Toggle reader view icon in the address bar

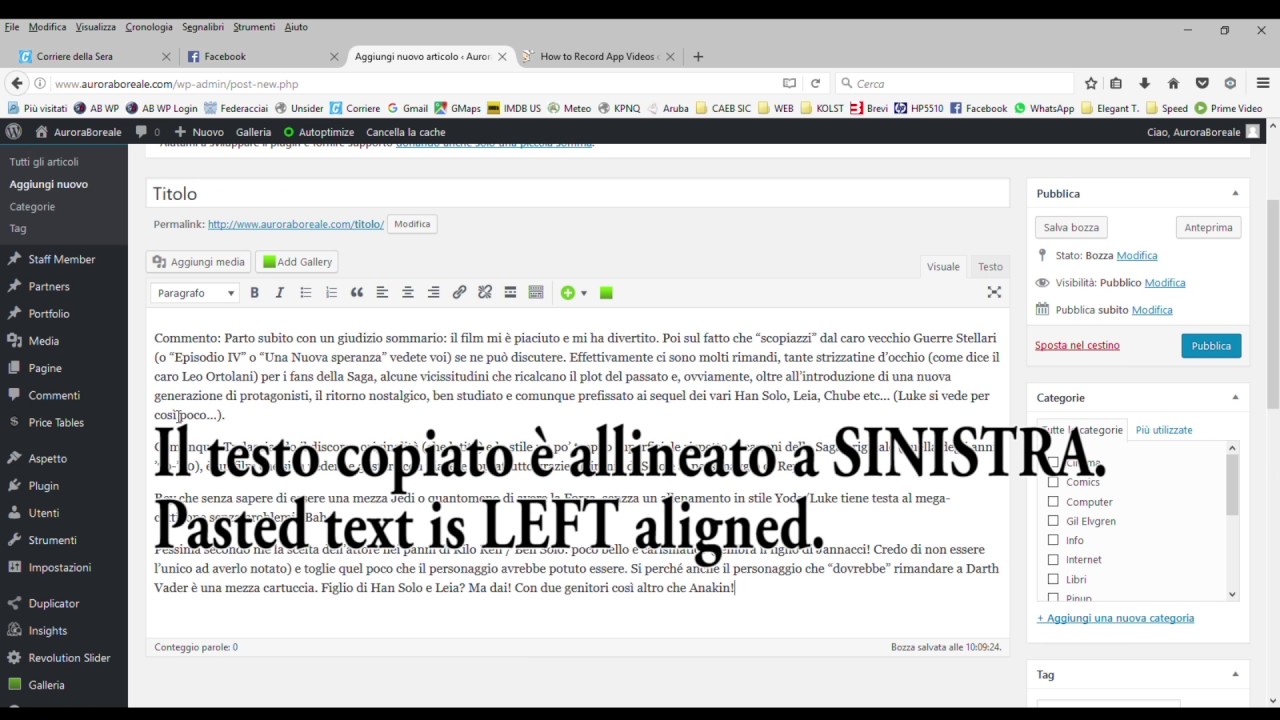789,84
